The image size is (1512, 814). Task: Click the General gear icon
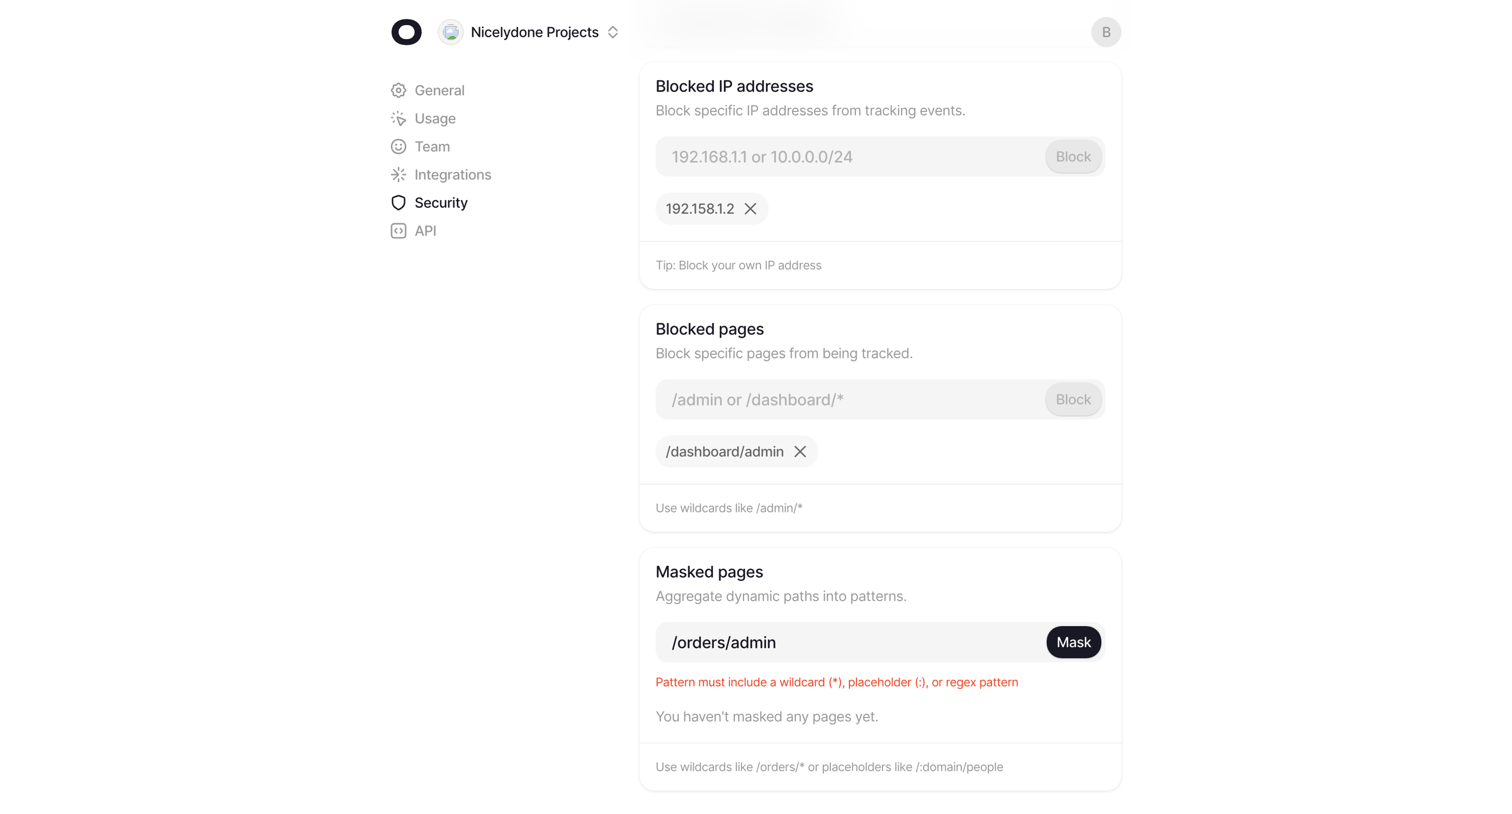pos(398,90)
